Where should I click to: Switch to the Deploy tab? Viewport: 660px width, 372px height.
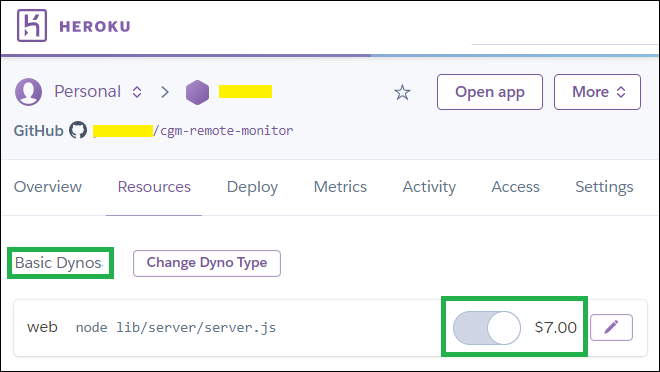tap(252, 187)
